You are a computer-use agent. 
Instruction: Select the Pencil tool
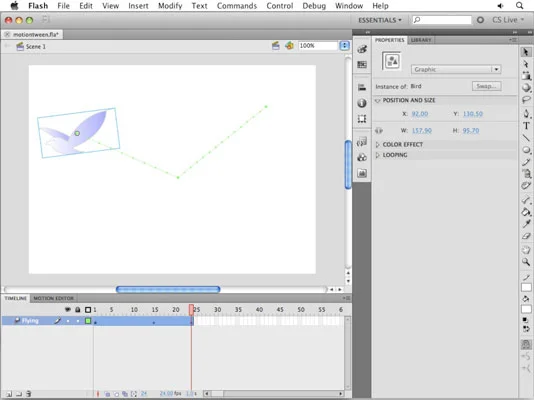tap(526, 162)
